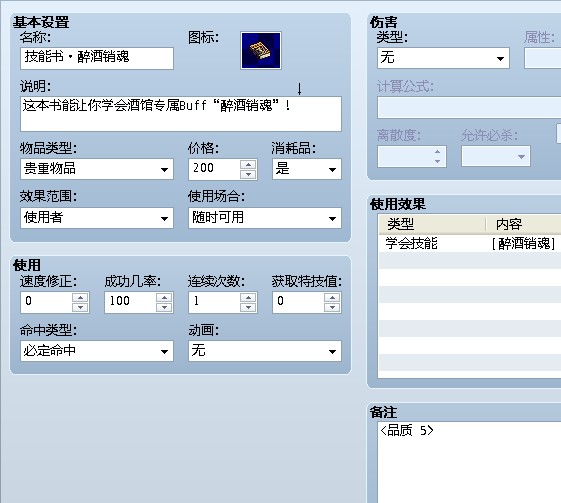The width and height of the screenshot is (561, 503).
Task: Click the 说明 description text box
Action: [x=181, y=114]
